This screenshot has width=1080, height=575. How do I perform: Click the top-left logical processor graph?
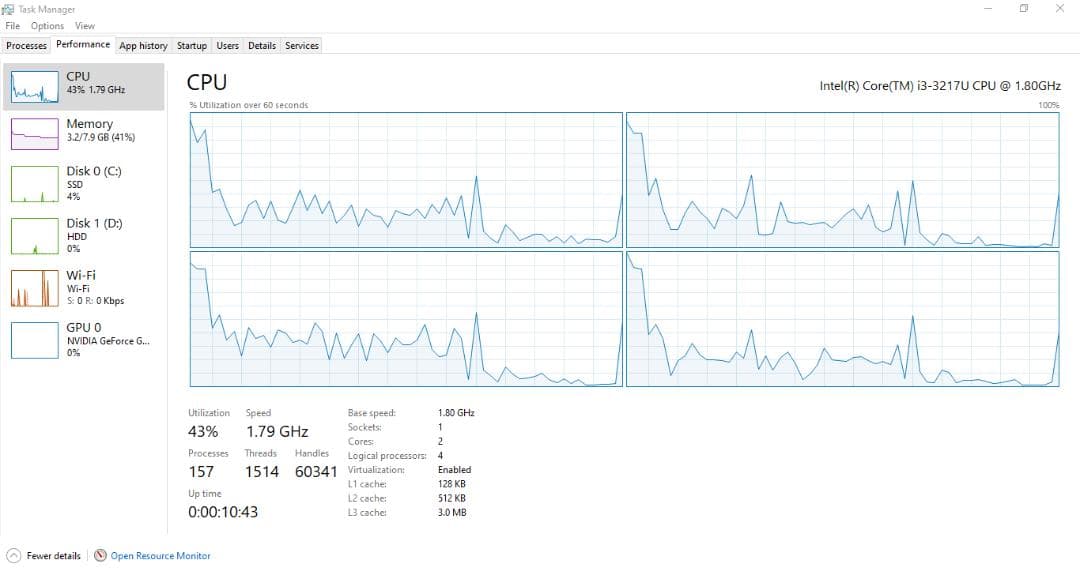[405, 180]
